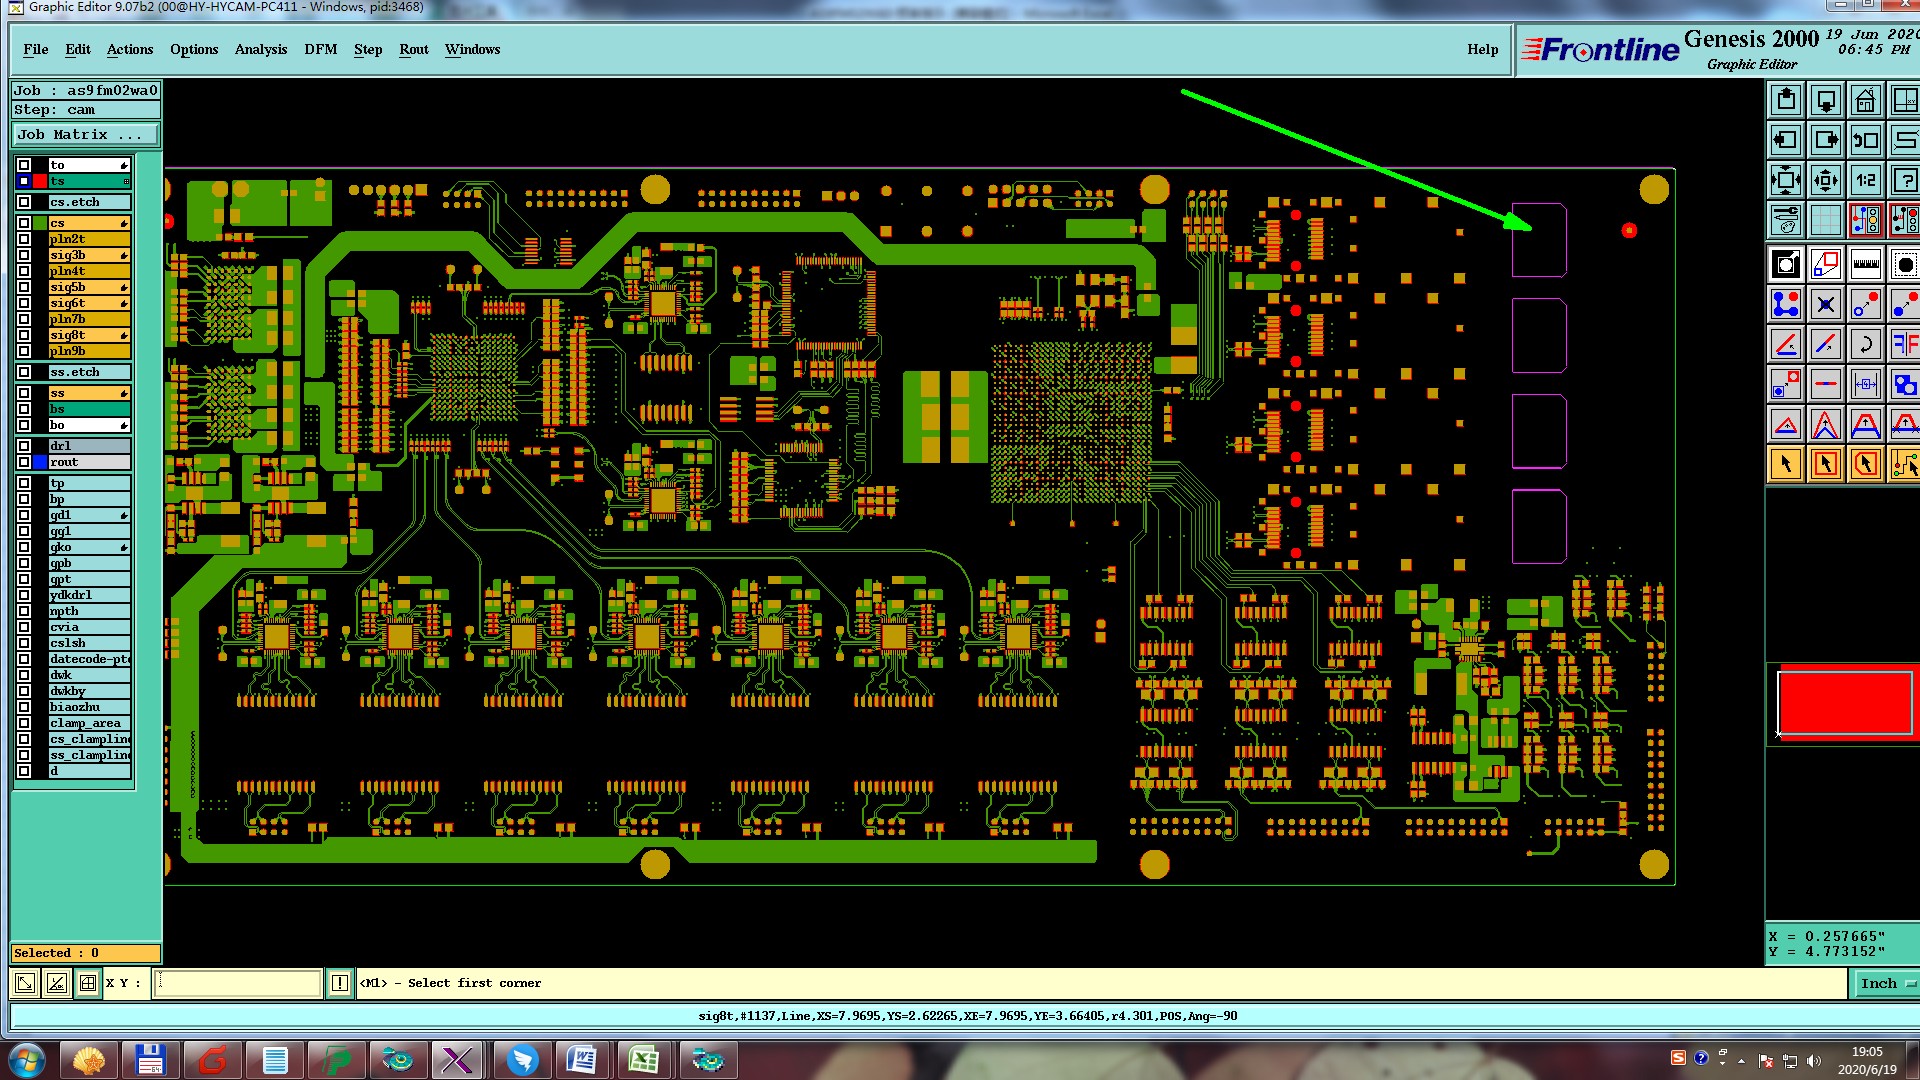The width and height of the screenshot is (1920, 1080).
Task: Toggle checkbox for cs.etch layer
Action: coord(24,202)
